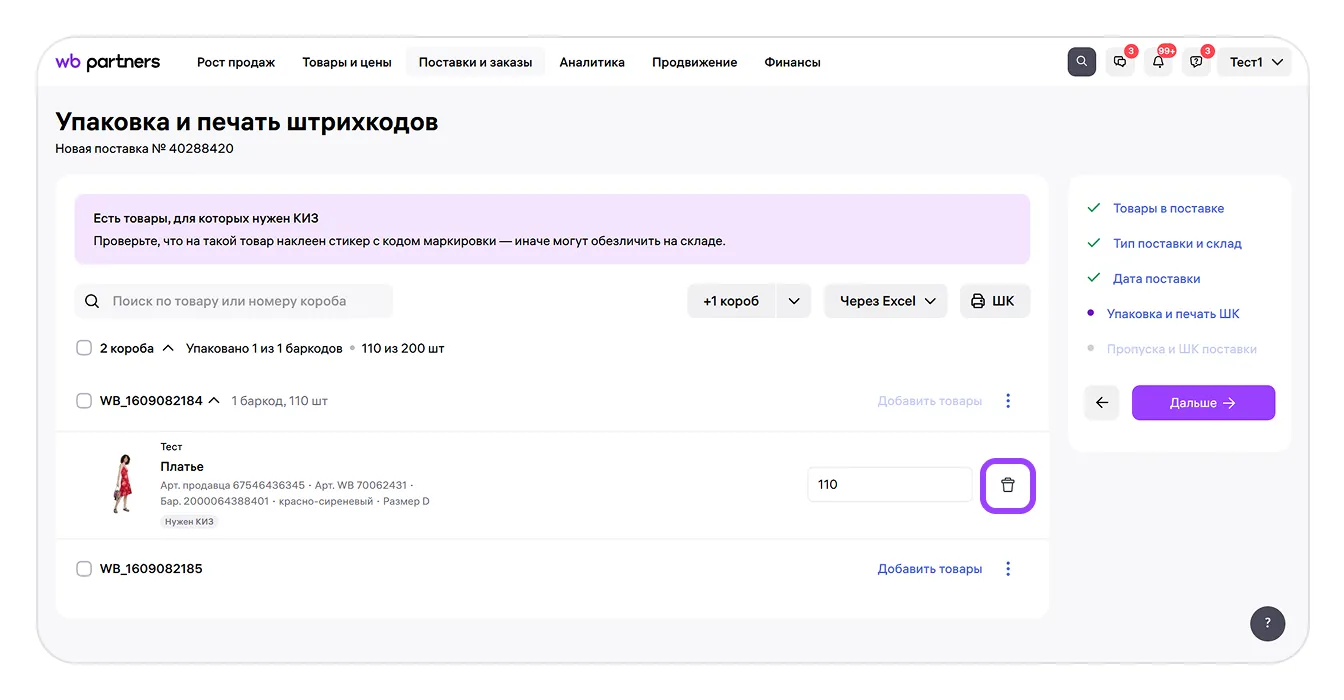Viewport: 1344px width, 700px height.
Task: Click the banner title Есть товары, для которых нужен КИЗ
Action: pyautogui.click(x=206, y=218)
